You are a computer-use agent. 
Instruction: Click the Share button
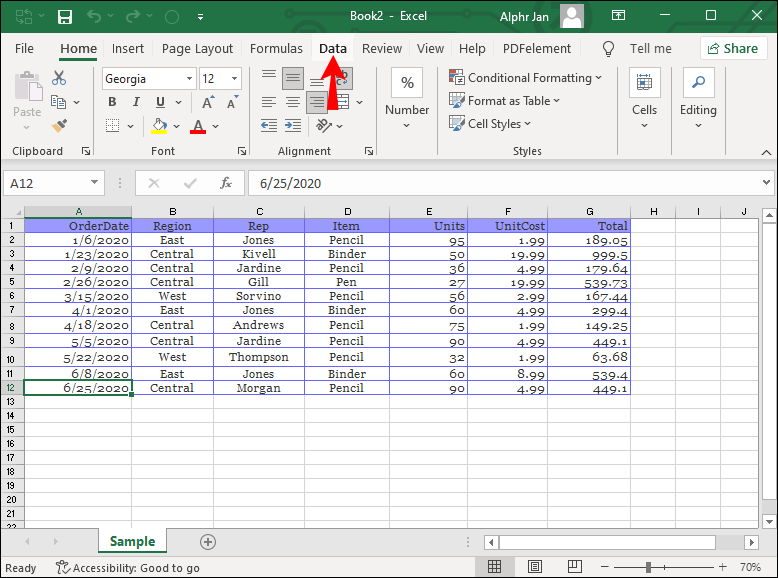[732, 48]
